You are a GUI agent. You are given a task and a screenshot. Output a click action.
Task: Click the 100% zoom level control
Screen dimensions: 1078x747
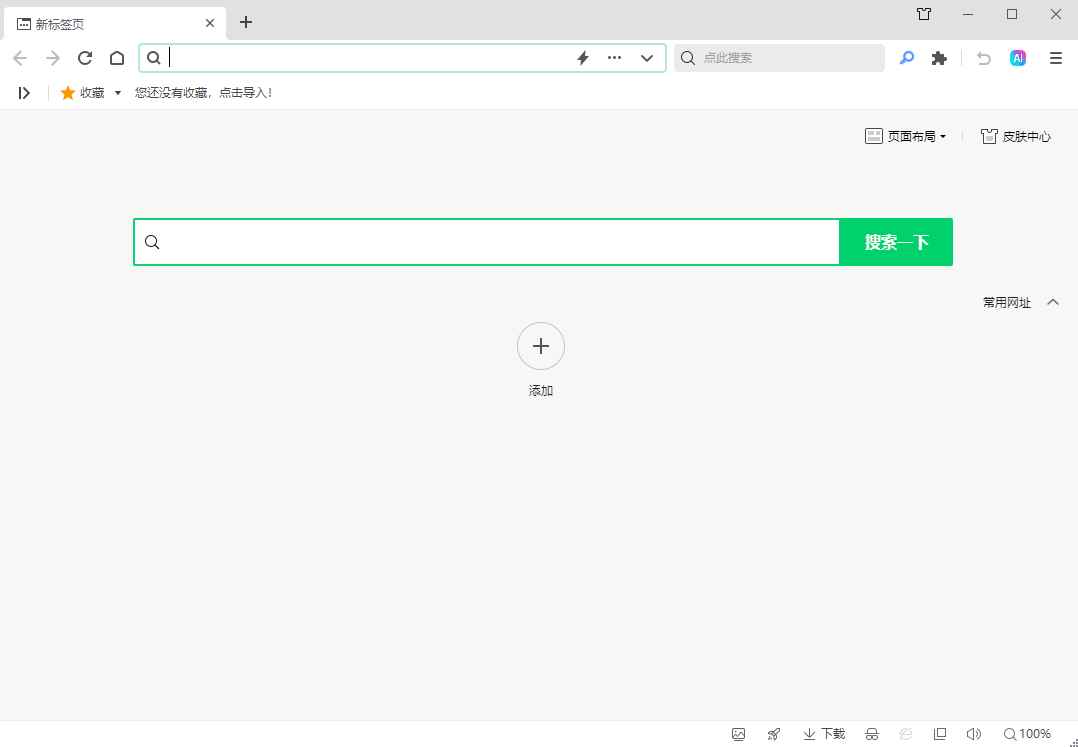1027,734
